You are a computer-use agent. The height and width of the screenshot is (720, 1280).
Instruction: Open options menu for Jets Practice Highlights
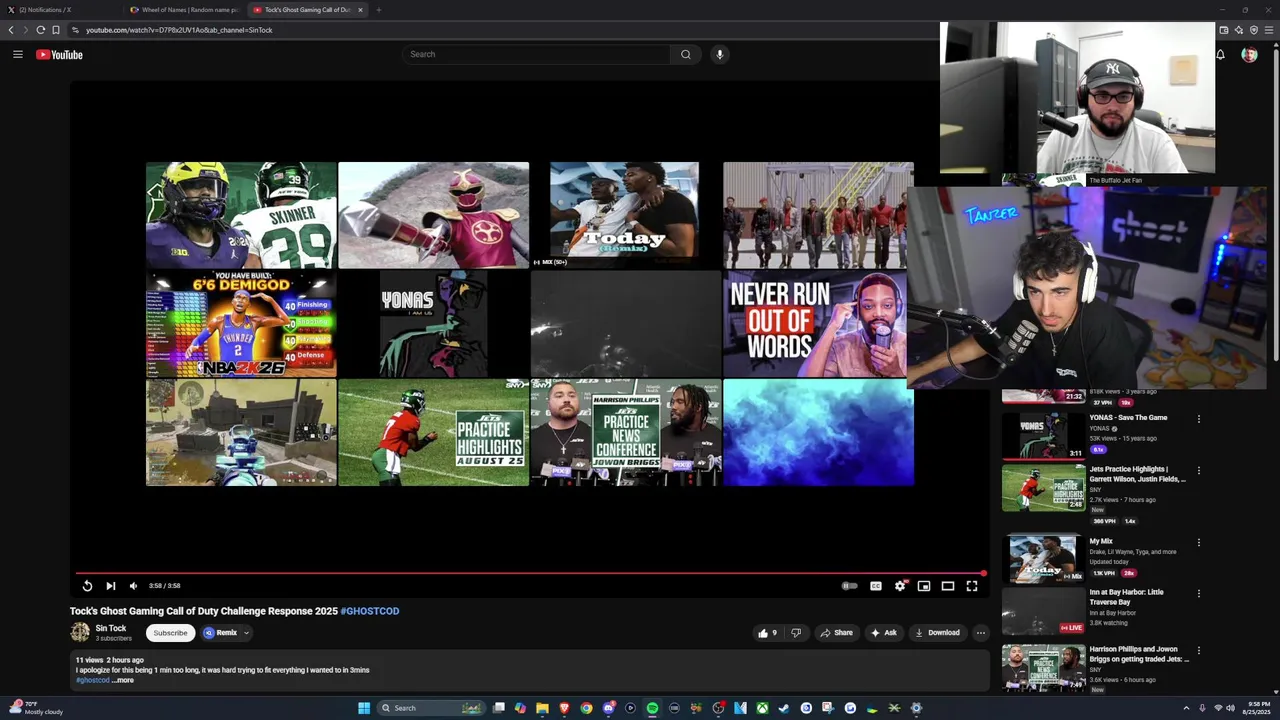pos(1198,470)
